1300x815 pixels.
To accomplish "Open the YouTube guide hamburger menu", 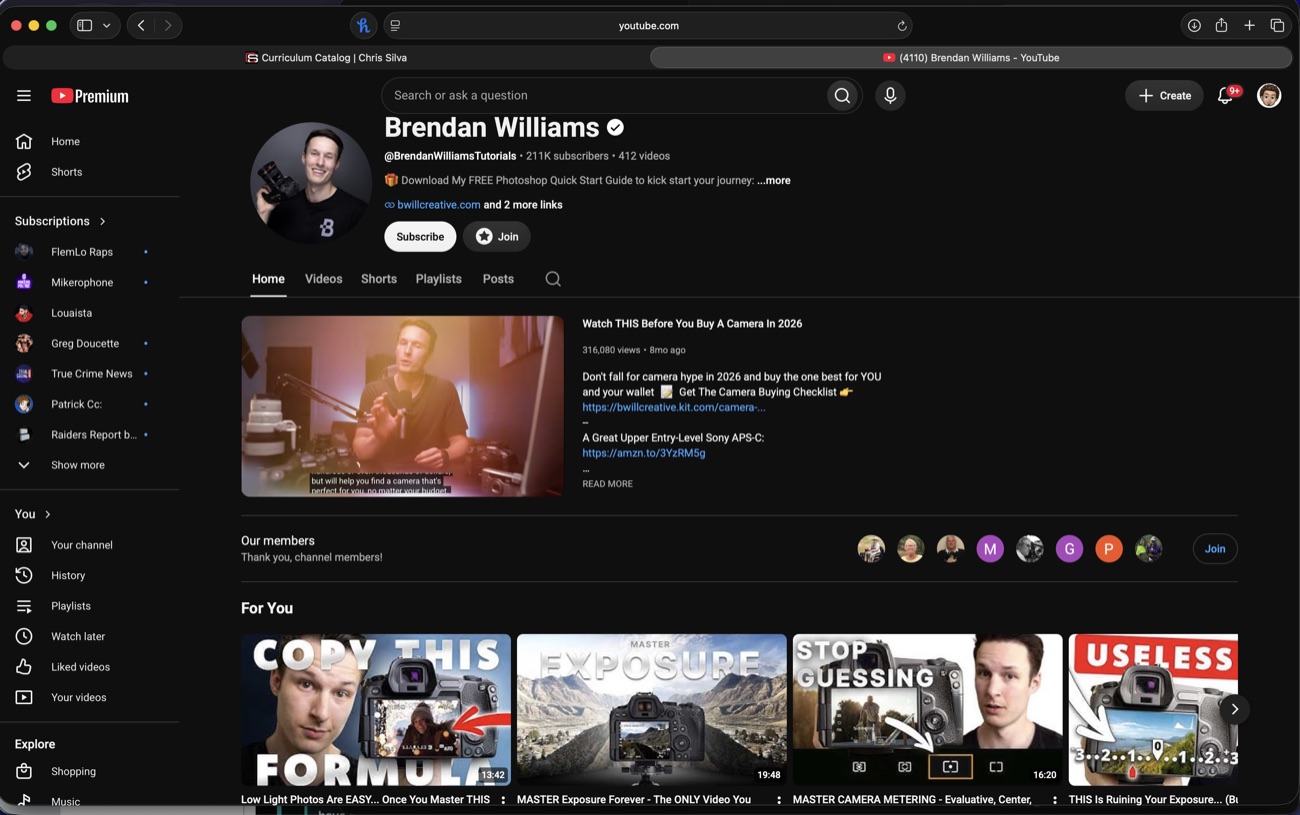I will coord(24,96).
